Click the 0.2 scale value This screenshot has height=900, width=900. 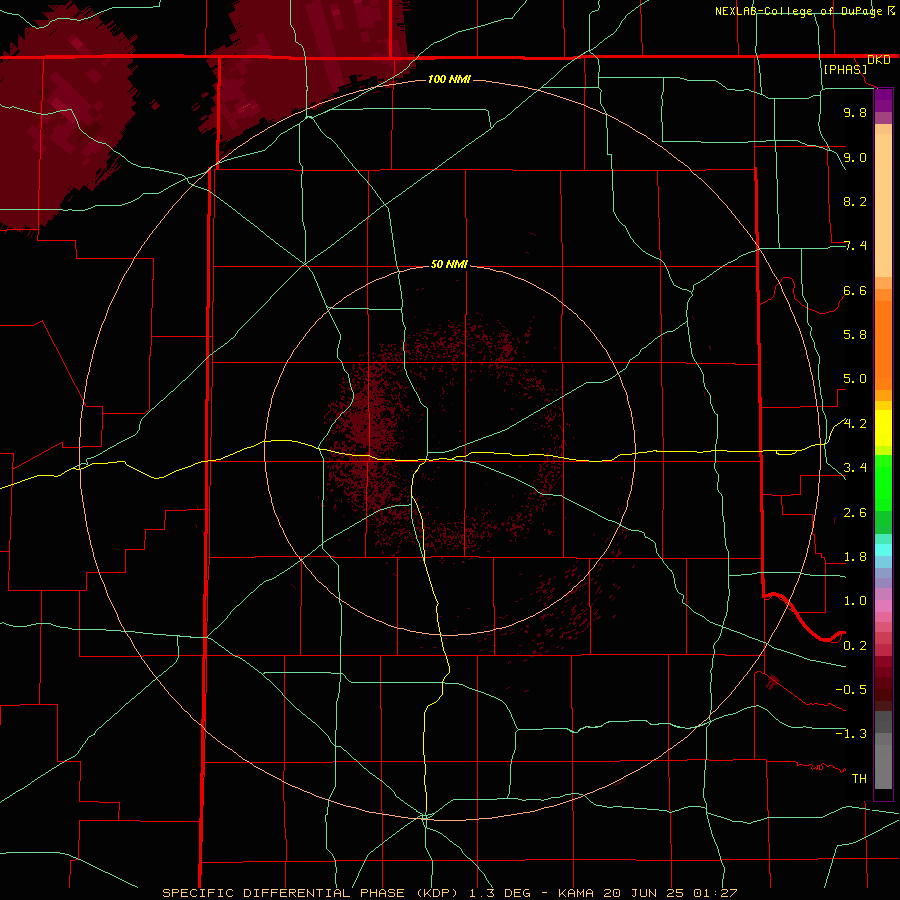(855, 646)
